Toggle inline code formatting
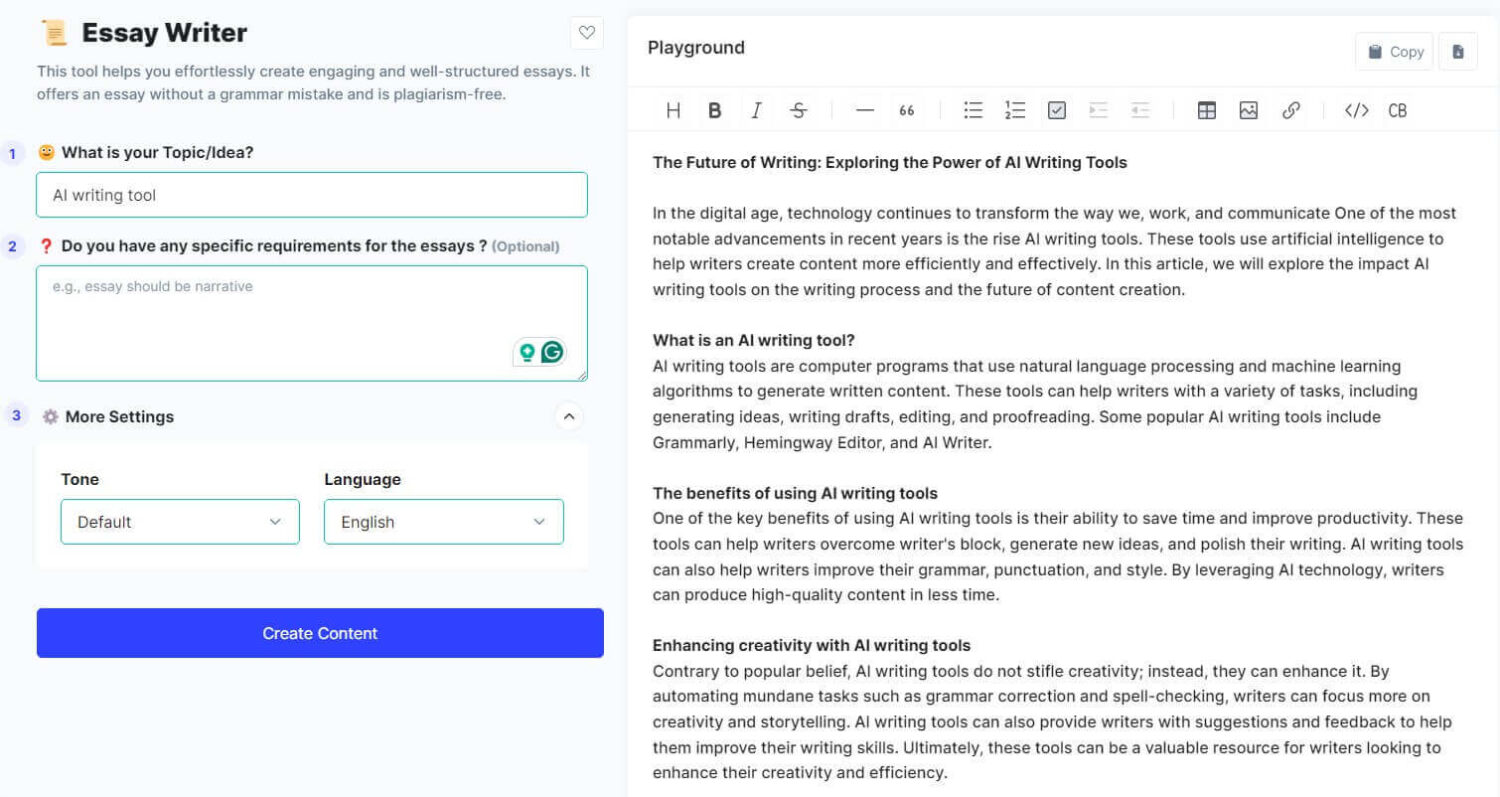This screenshot has width=1500, height=797. coord(1356,111)
